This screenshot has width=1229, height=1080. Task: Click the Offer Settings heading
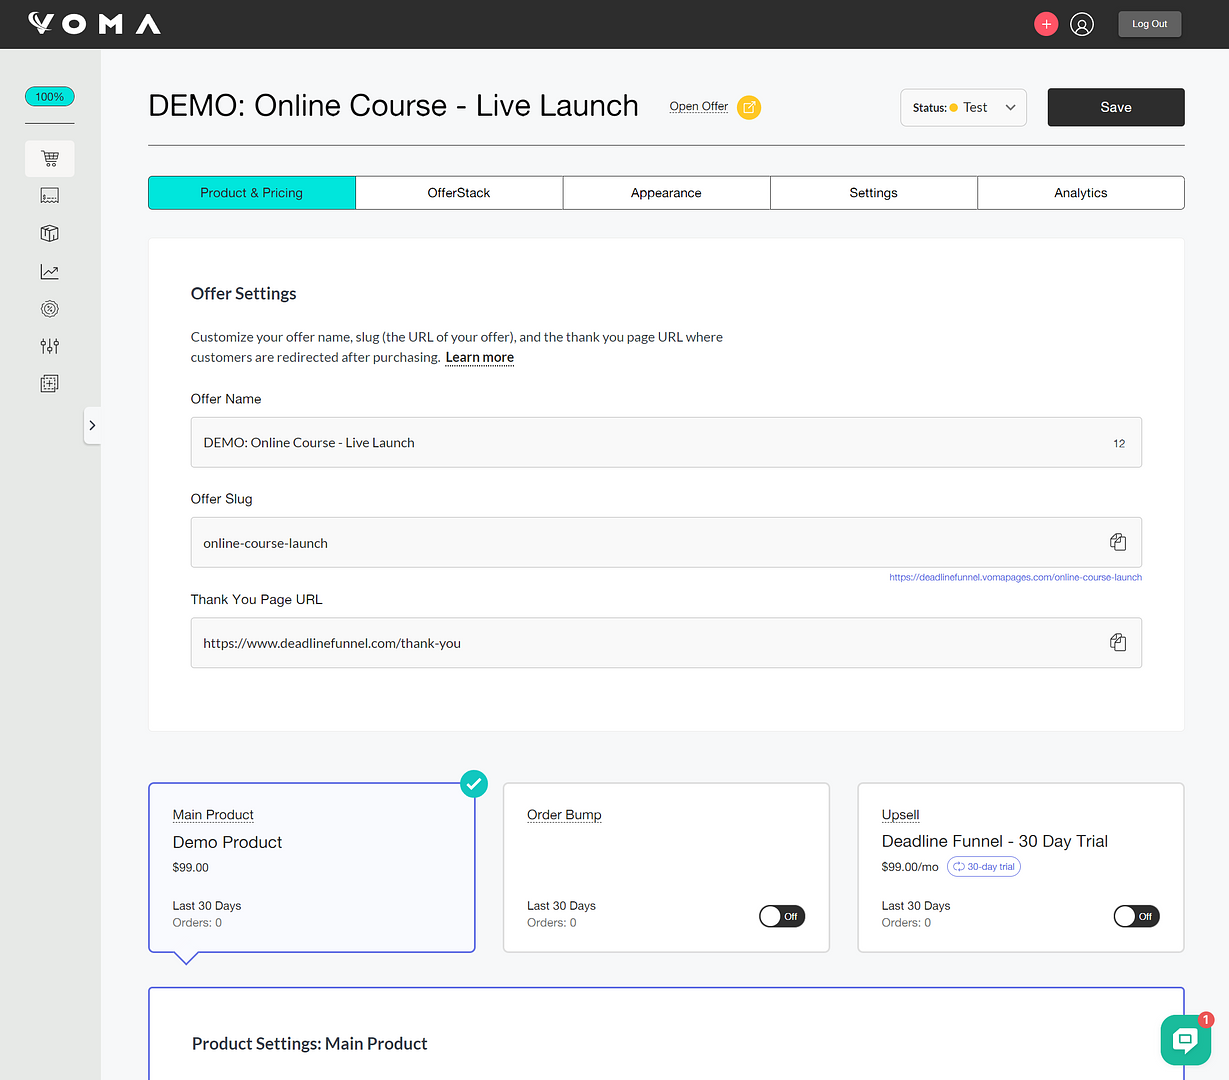click(x=244, y=293)
